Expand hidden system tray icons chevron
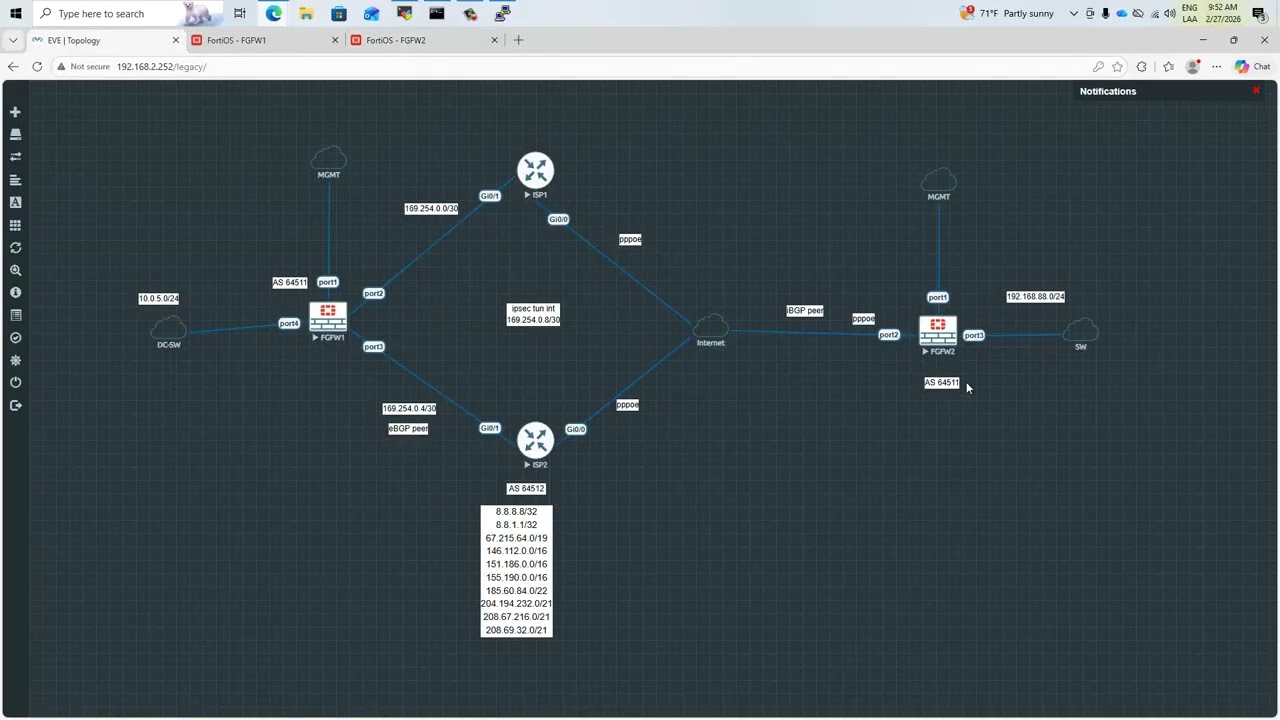 (1074, 13)
